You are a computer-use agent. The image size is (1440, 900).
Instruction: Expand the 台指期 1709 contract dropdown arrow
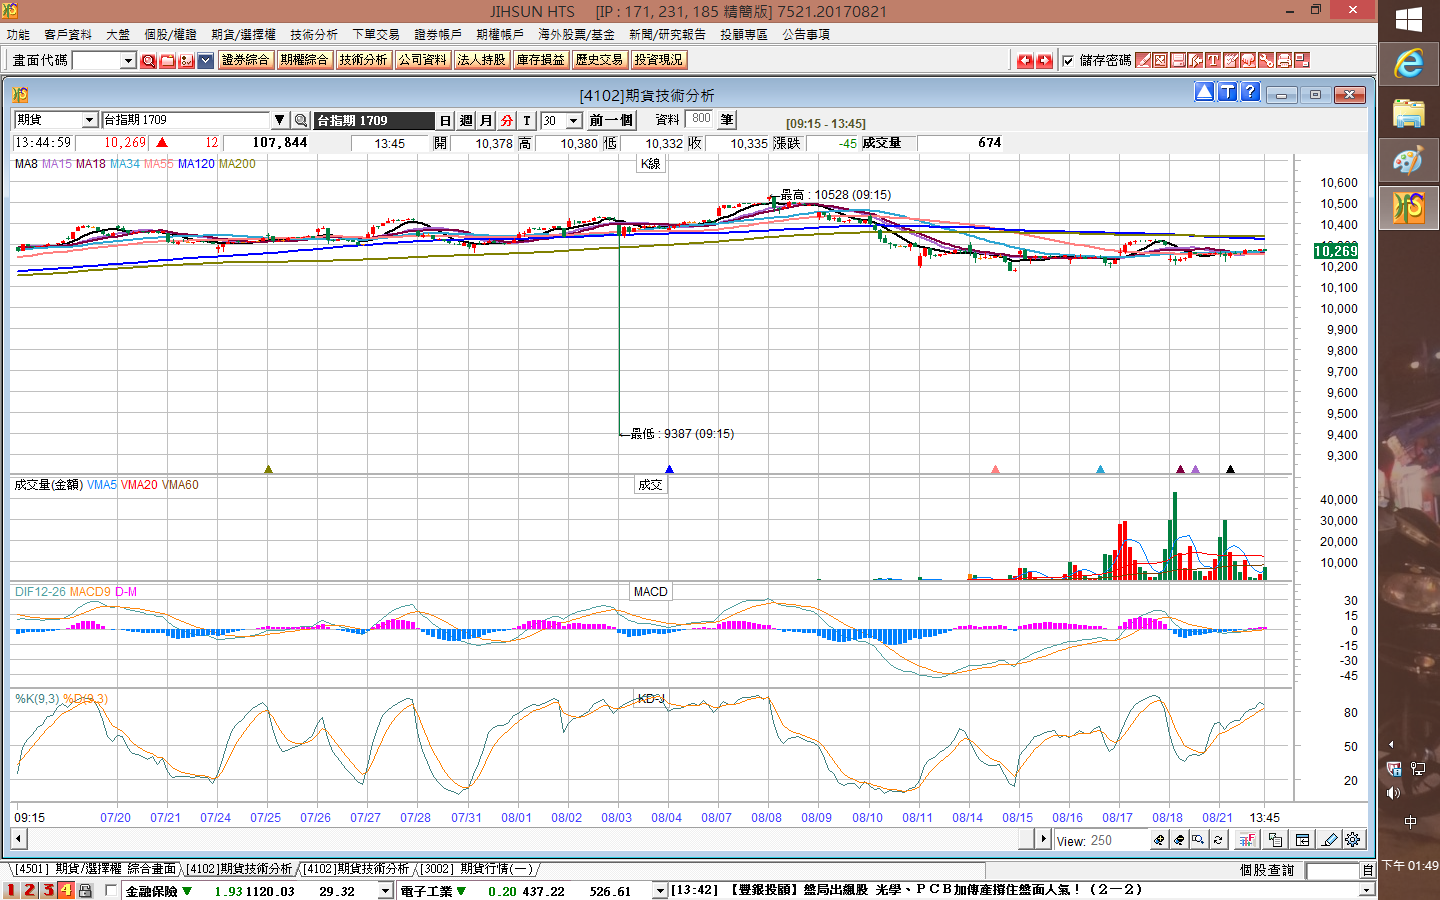pos(280,120)
